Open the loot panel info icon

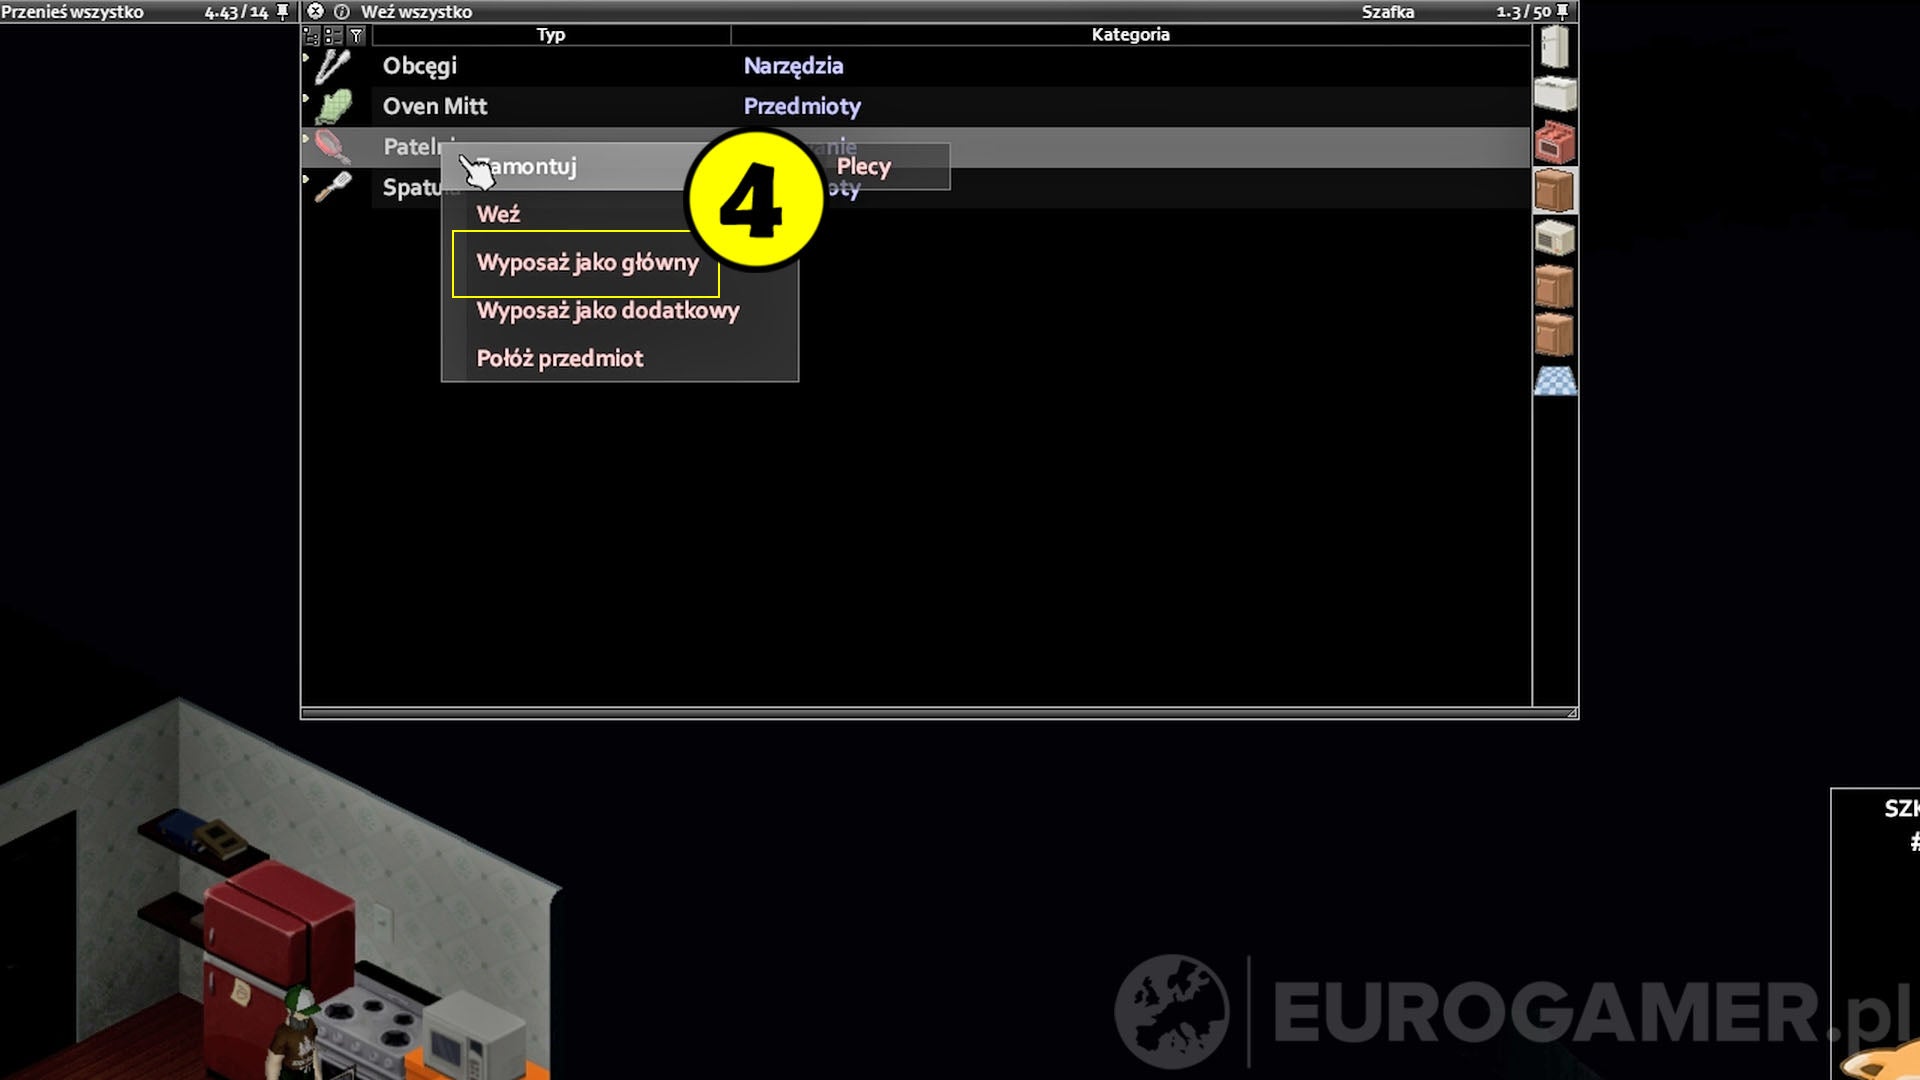pos(341,11)
